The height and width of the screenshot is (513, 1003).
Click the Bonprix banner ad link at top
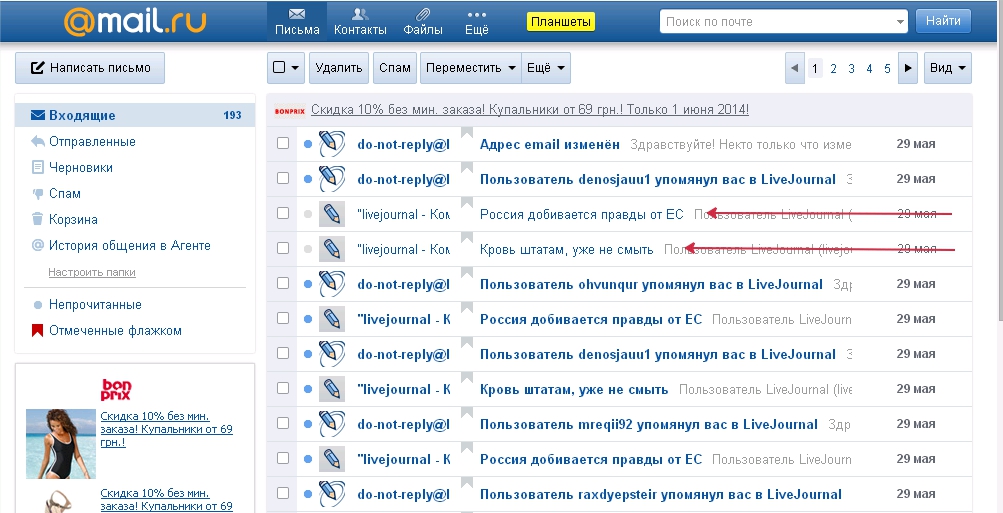point(530,109)
